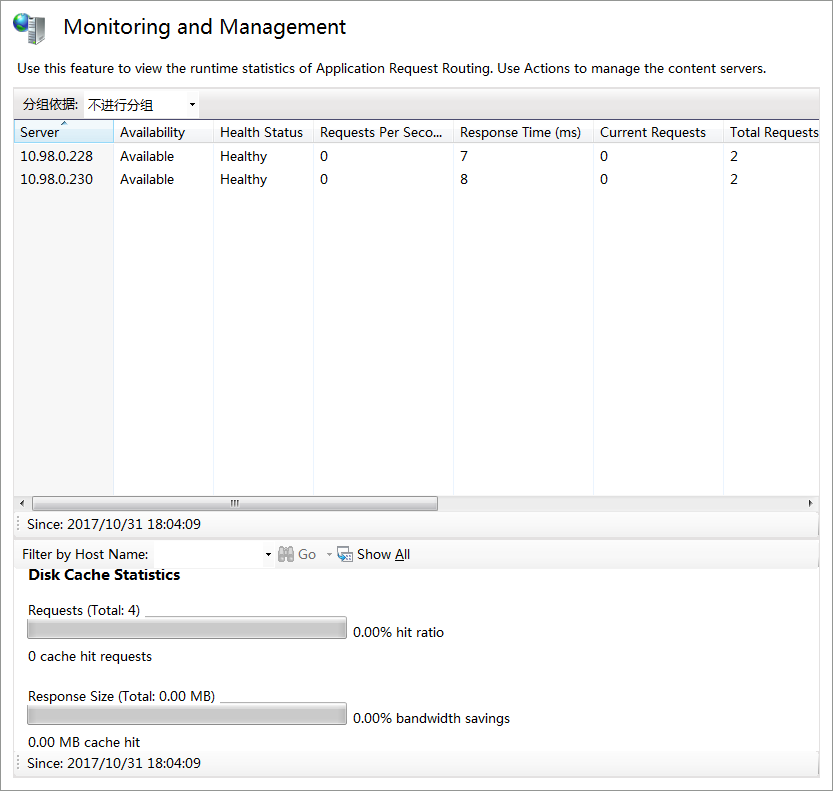Click the Response Size bandwidth savings bar
The width and height of the screenshot is (833, 791).
tap(187, 713)
